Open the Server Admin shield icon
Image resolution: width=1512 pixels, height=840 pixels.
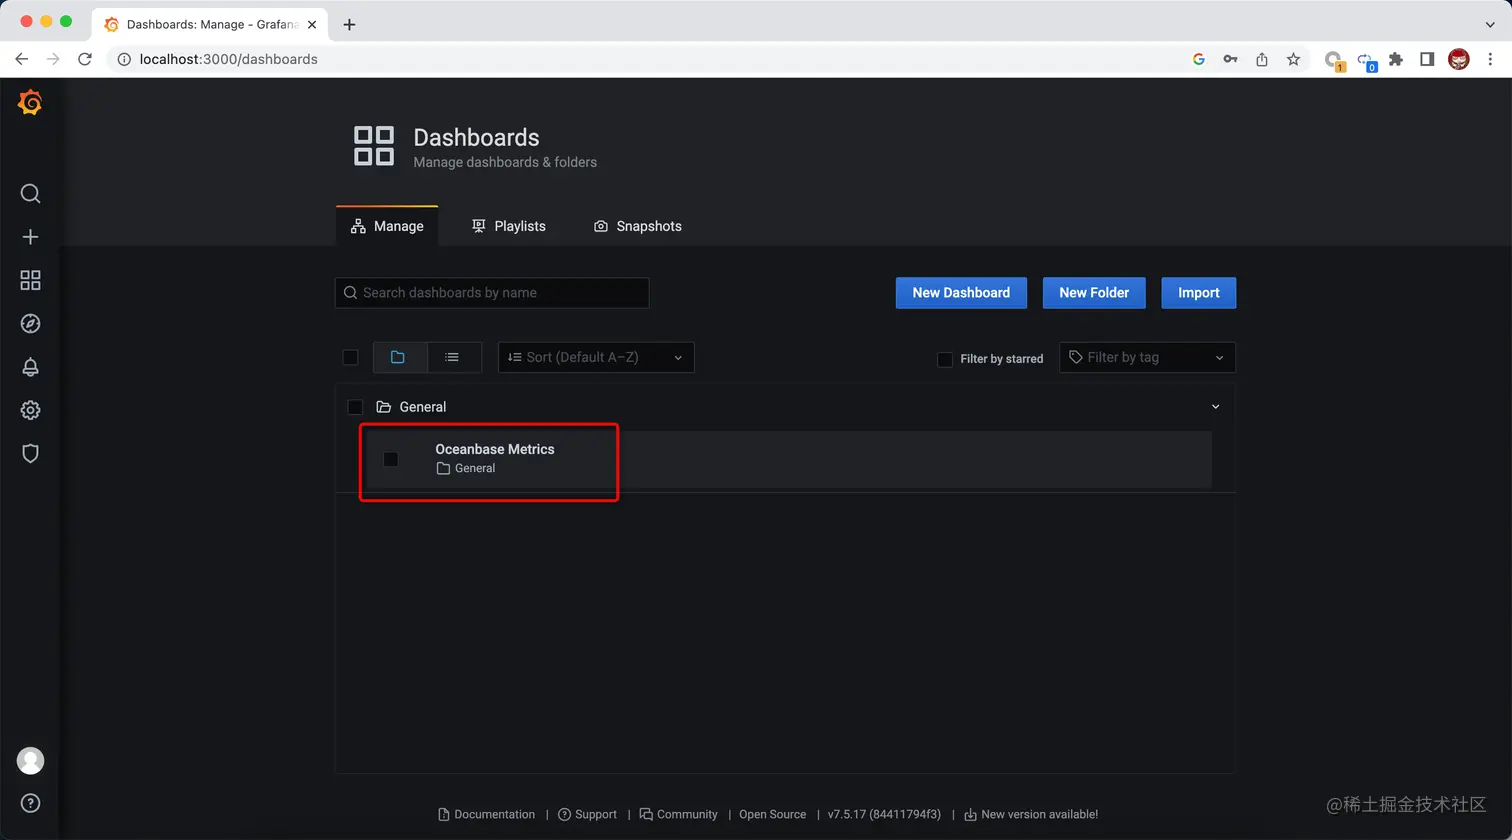pyautogui.click(x=30, y=453)
